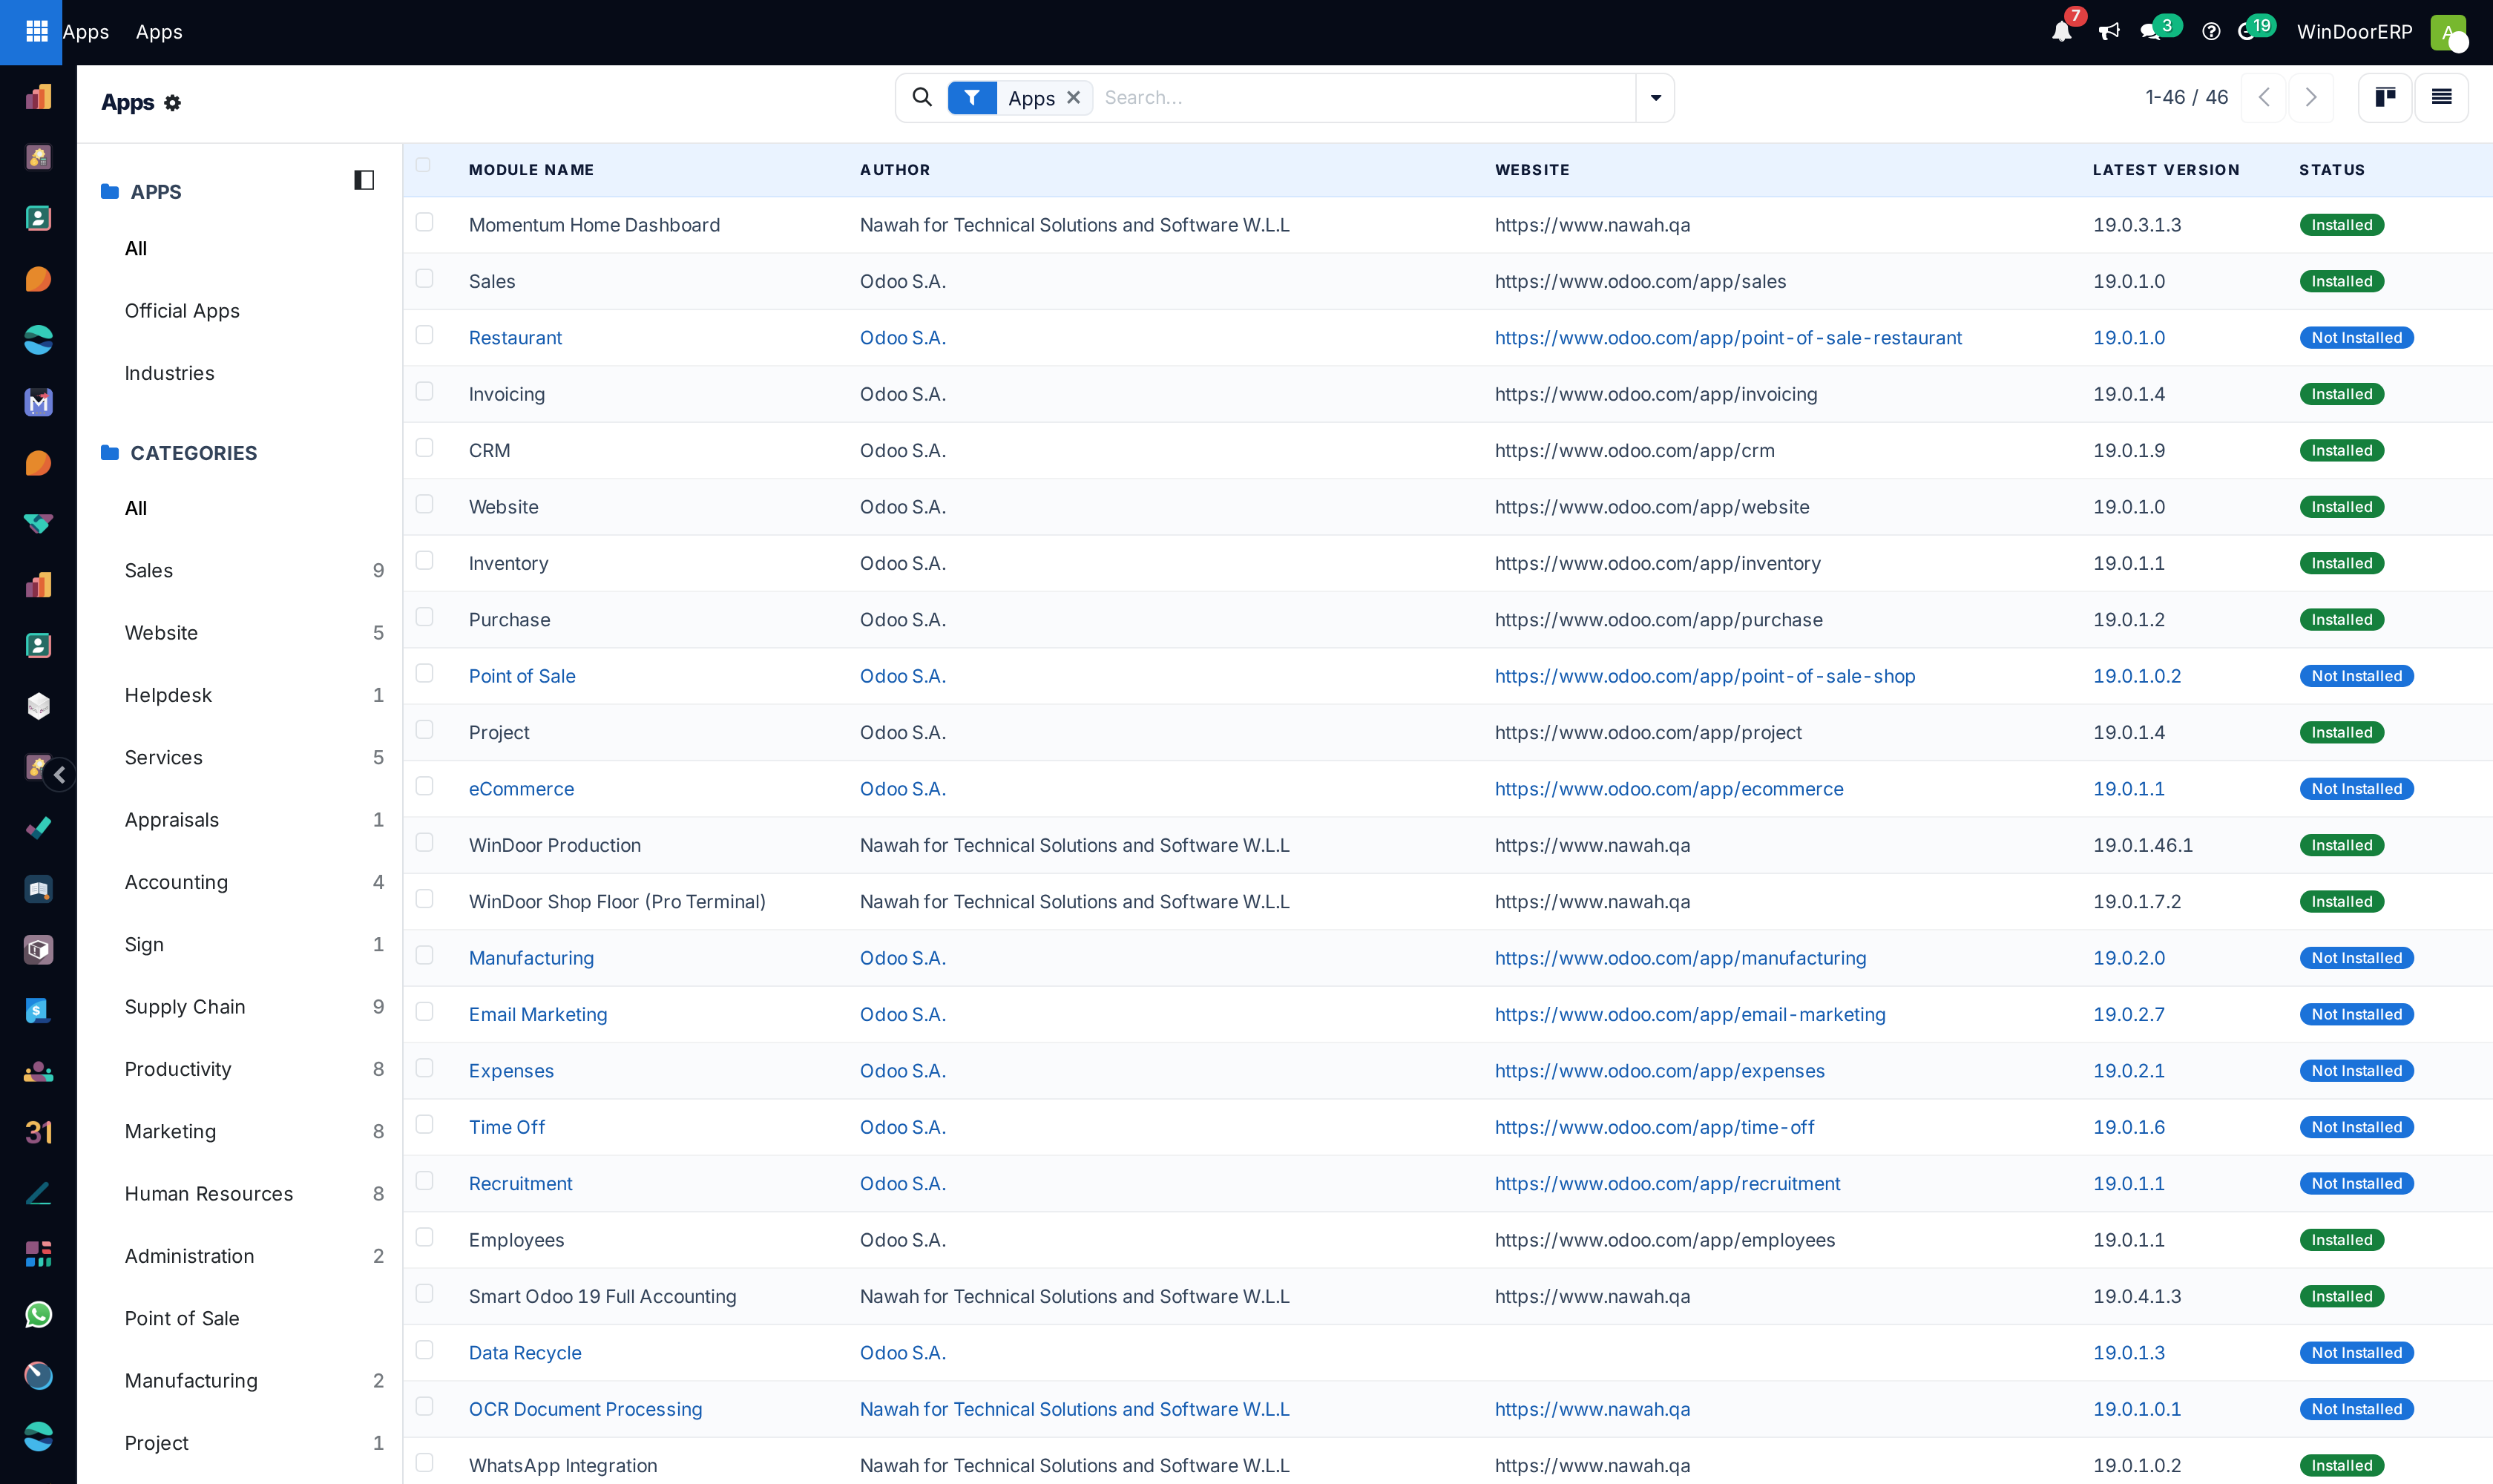Collapse the app sidebar with the chevron

(60, 775)
